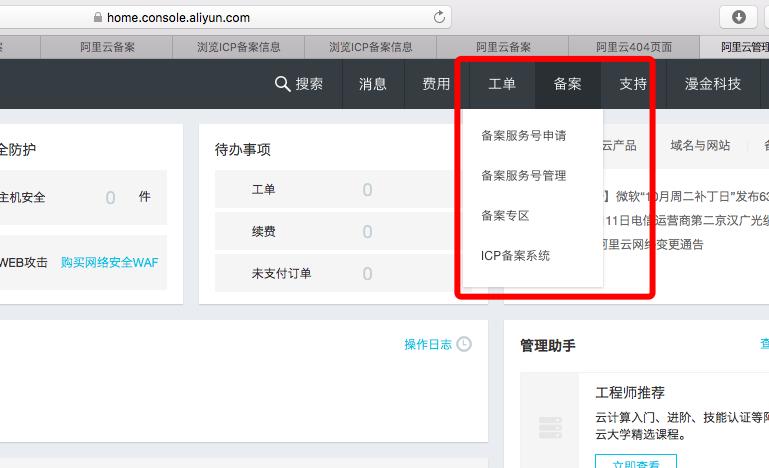769x468 pixels.
Task: Click the search magnifier icon
Action: pos(282,83)
